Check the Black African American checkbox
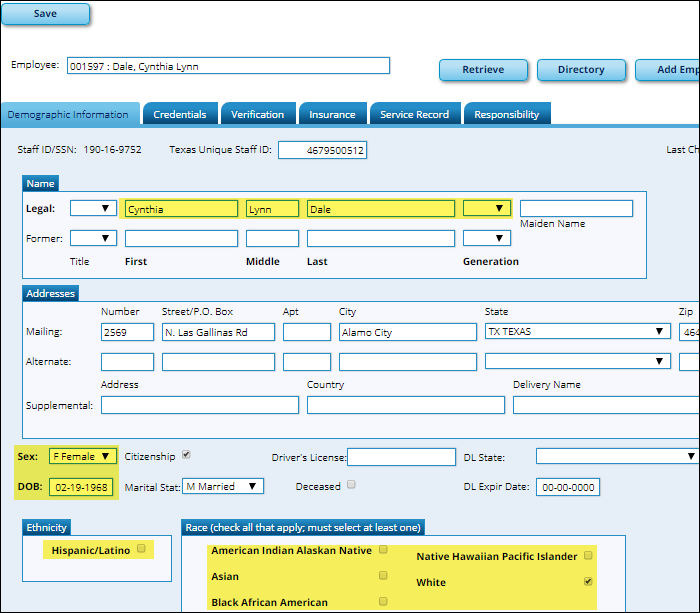 [383, 601]
